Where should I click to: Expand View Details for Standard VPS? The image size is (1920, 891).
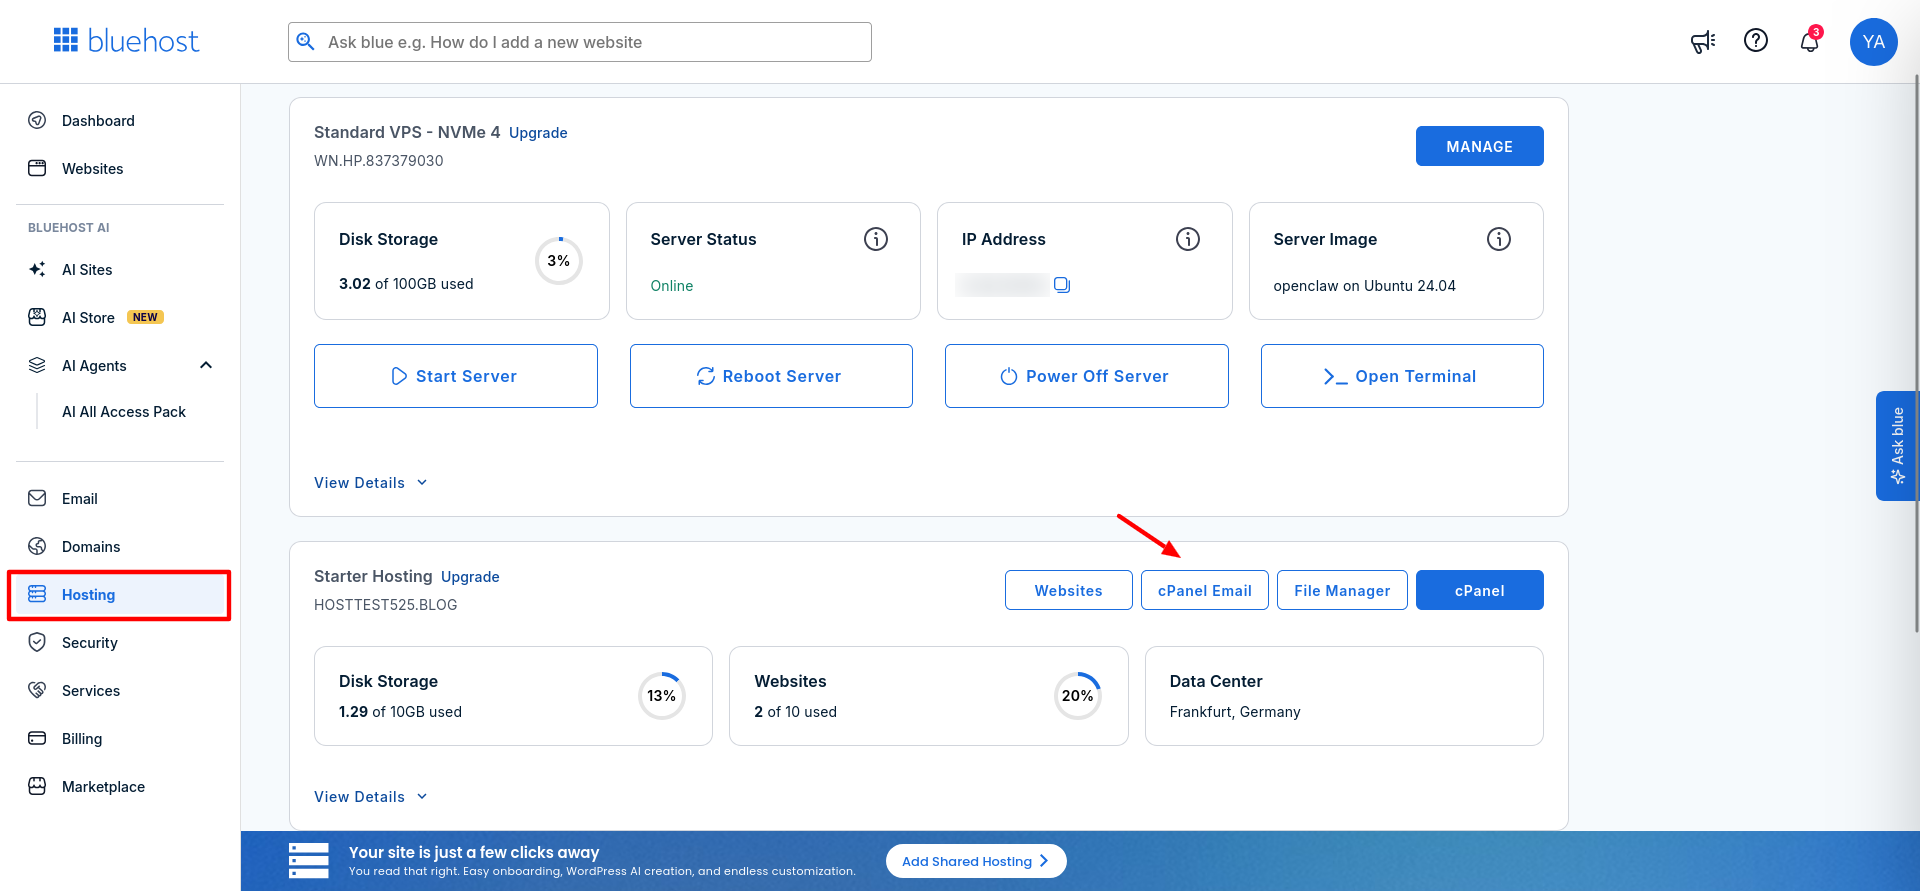pos(371,482)
